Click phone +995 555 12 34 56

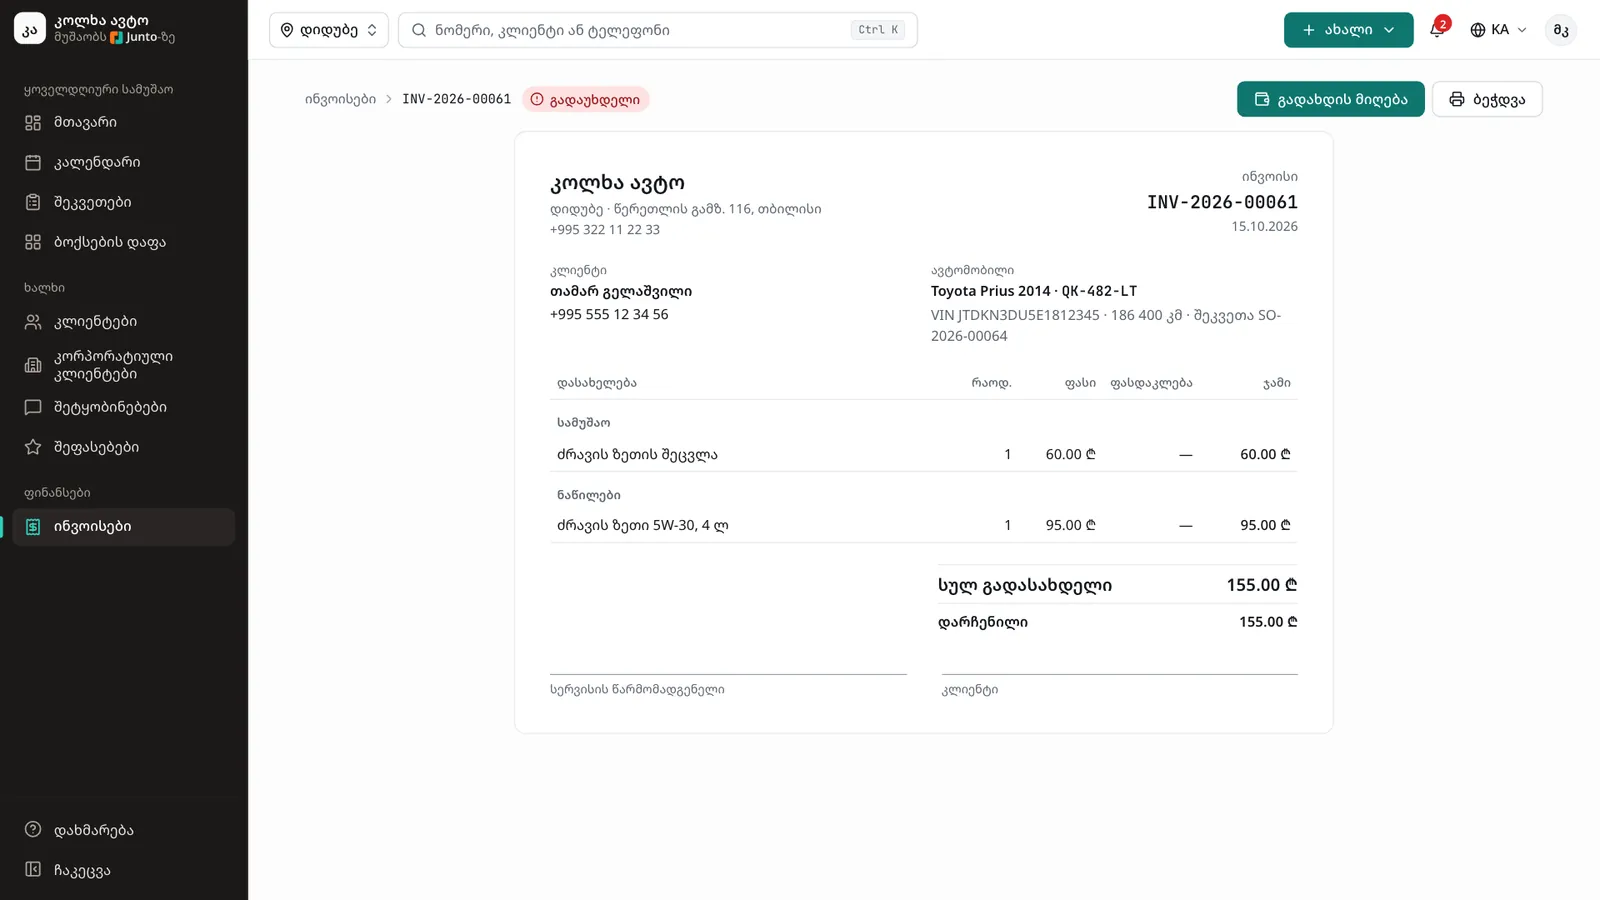coord(608,314)
